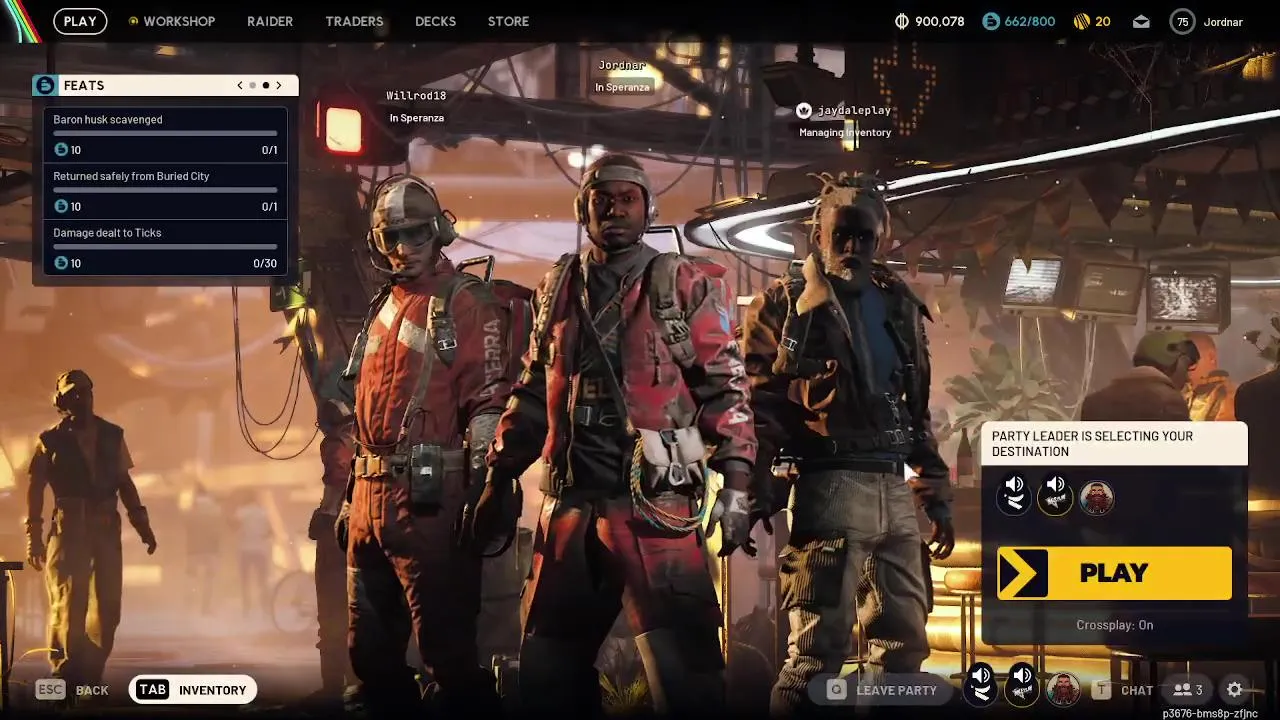
Task: Click the Feats panel title
Action: pos(84,85)
